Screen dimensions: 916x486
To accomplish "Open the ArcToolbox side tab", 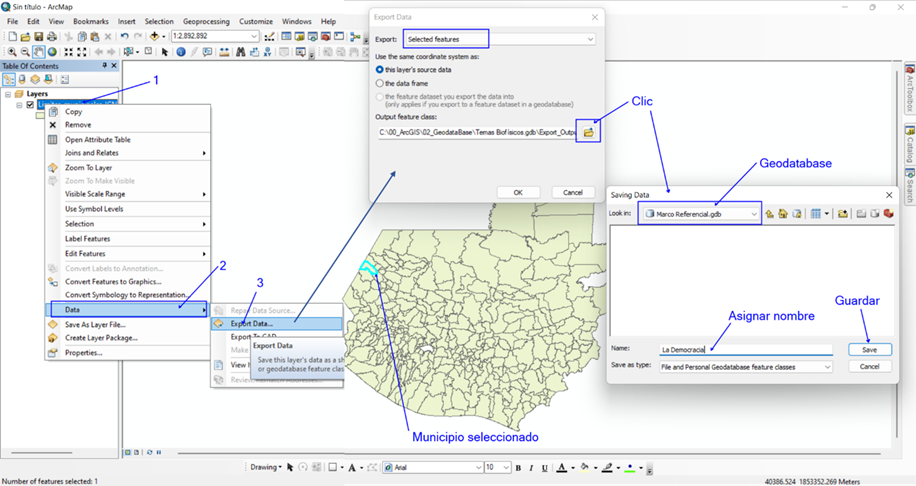I will [x=910, y=89].
